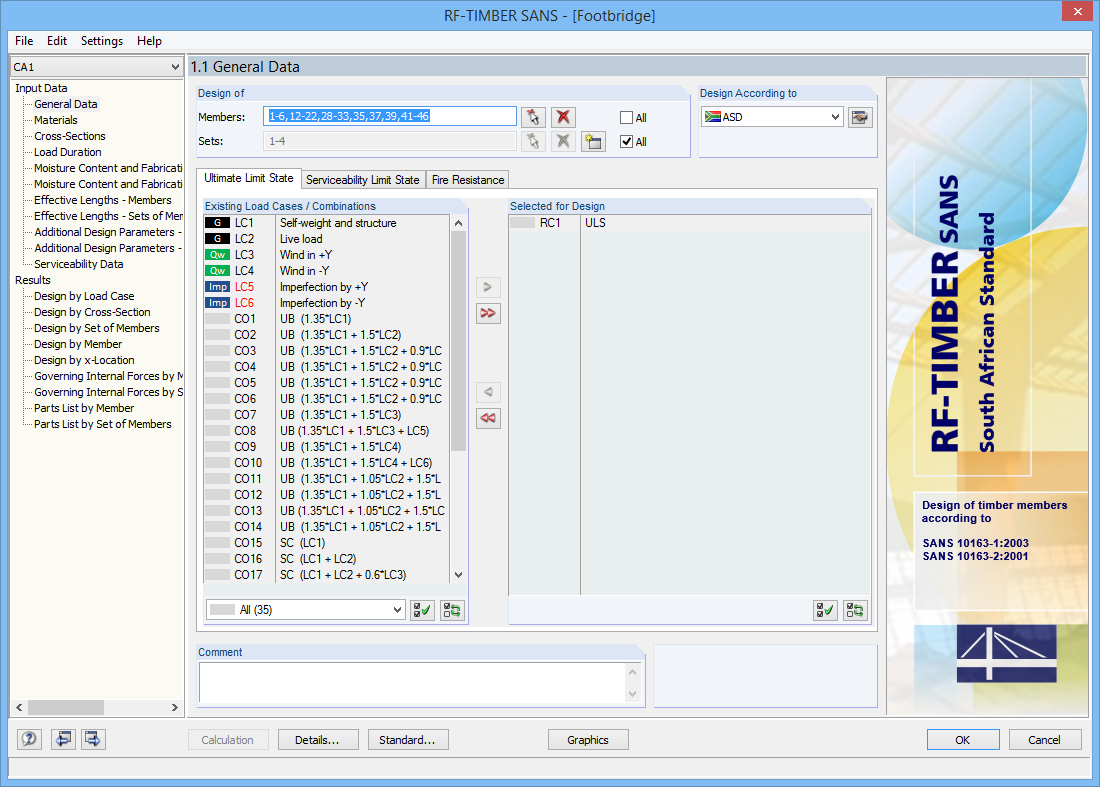
Task: Click the Graphics button
Action: click(588, 739)
